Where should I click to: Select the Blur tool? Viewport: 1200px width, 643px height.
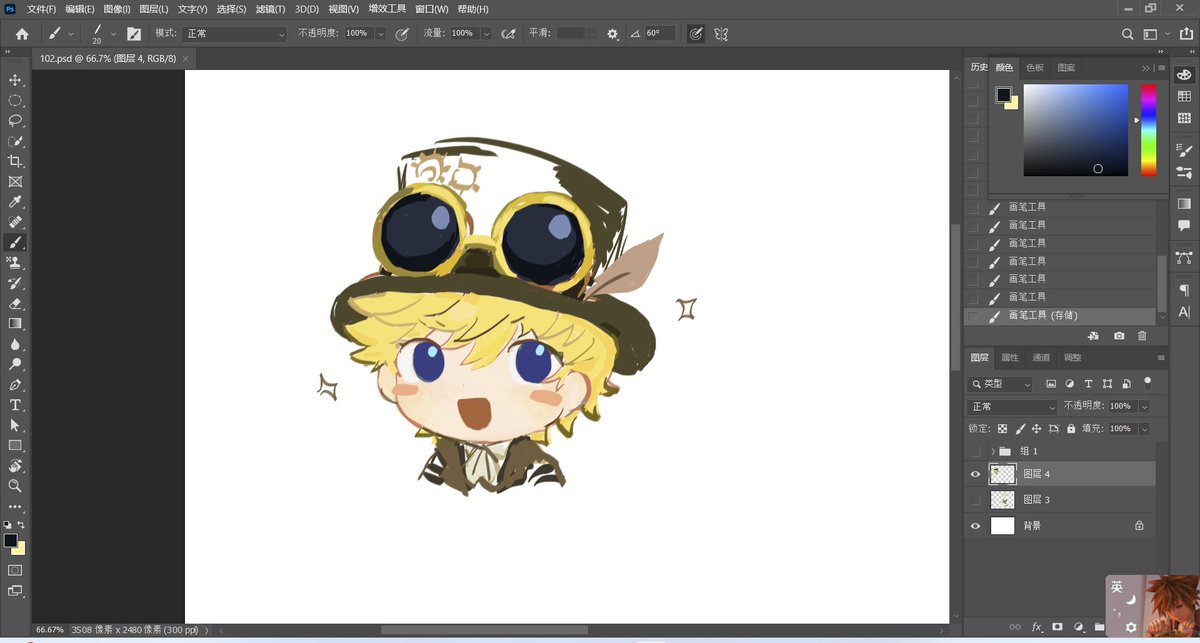pyautogui.click(x=15, y=344)
